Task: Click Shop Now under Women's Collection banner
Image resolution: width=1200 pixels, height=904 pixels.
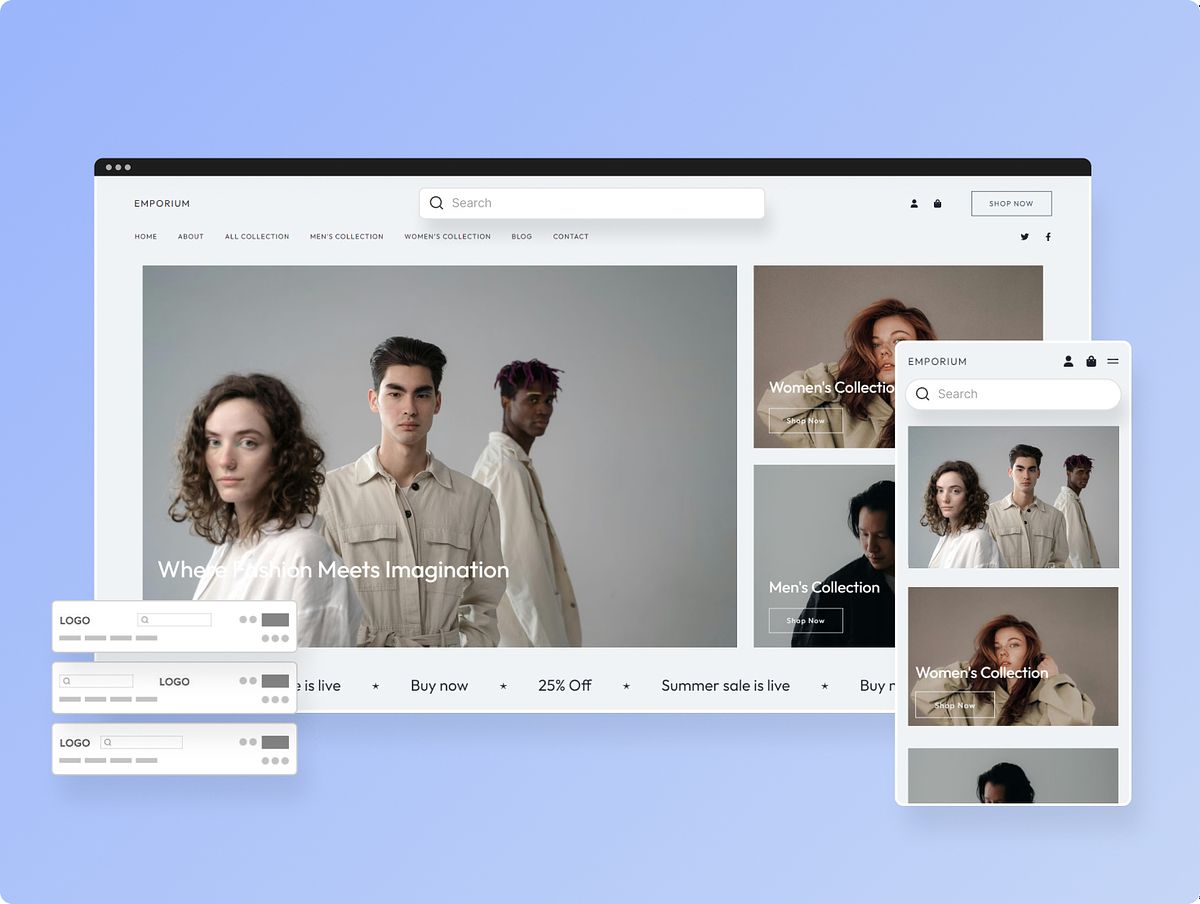Action: [x=805, y=421]
